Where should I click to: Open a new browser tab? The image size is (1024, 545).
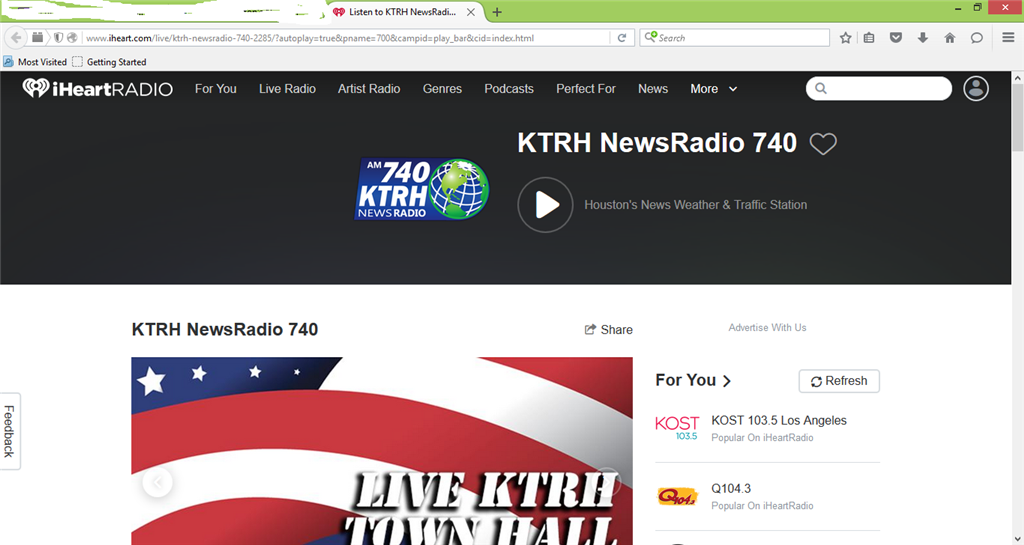click(497, 12)
